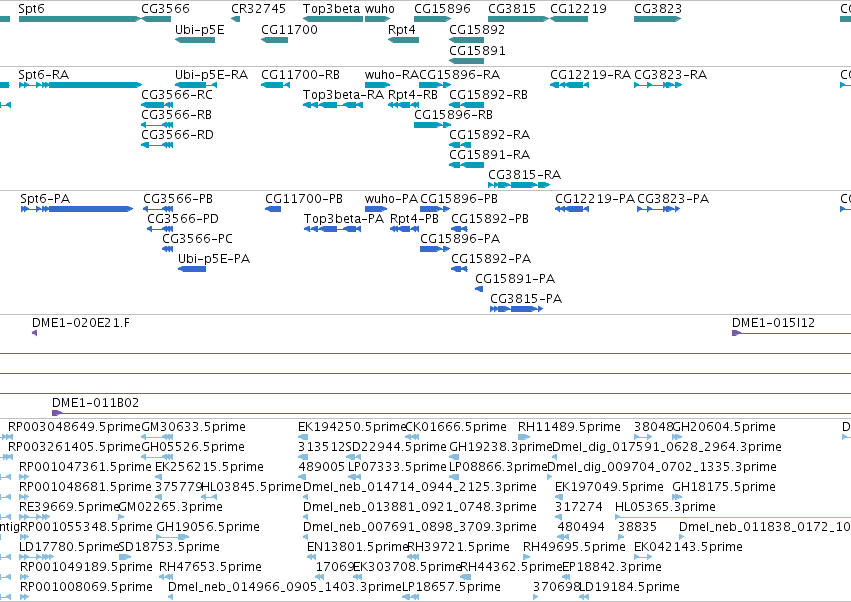Click the CG15891-PA protein label

[x=515, y=279]
